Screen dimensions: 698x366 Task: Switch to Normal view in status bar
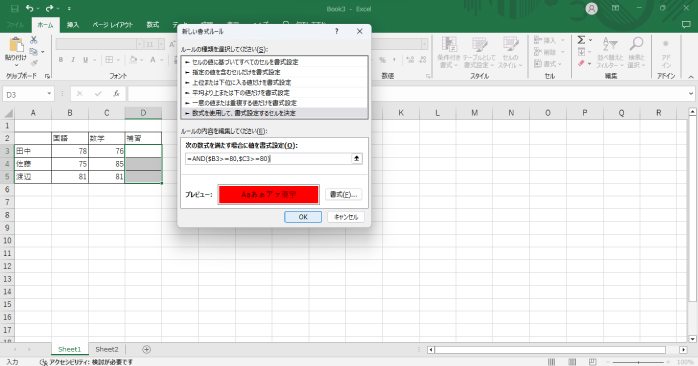(x=552, y=362)
